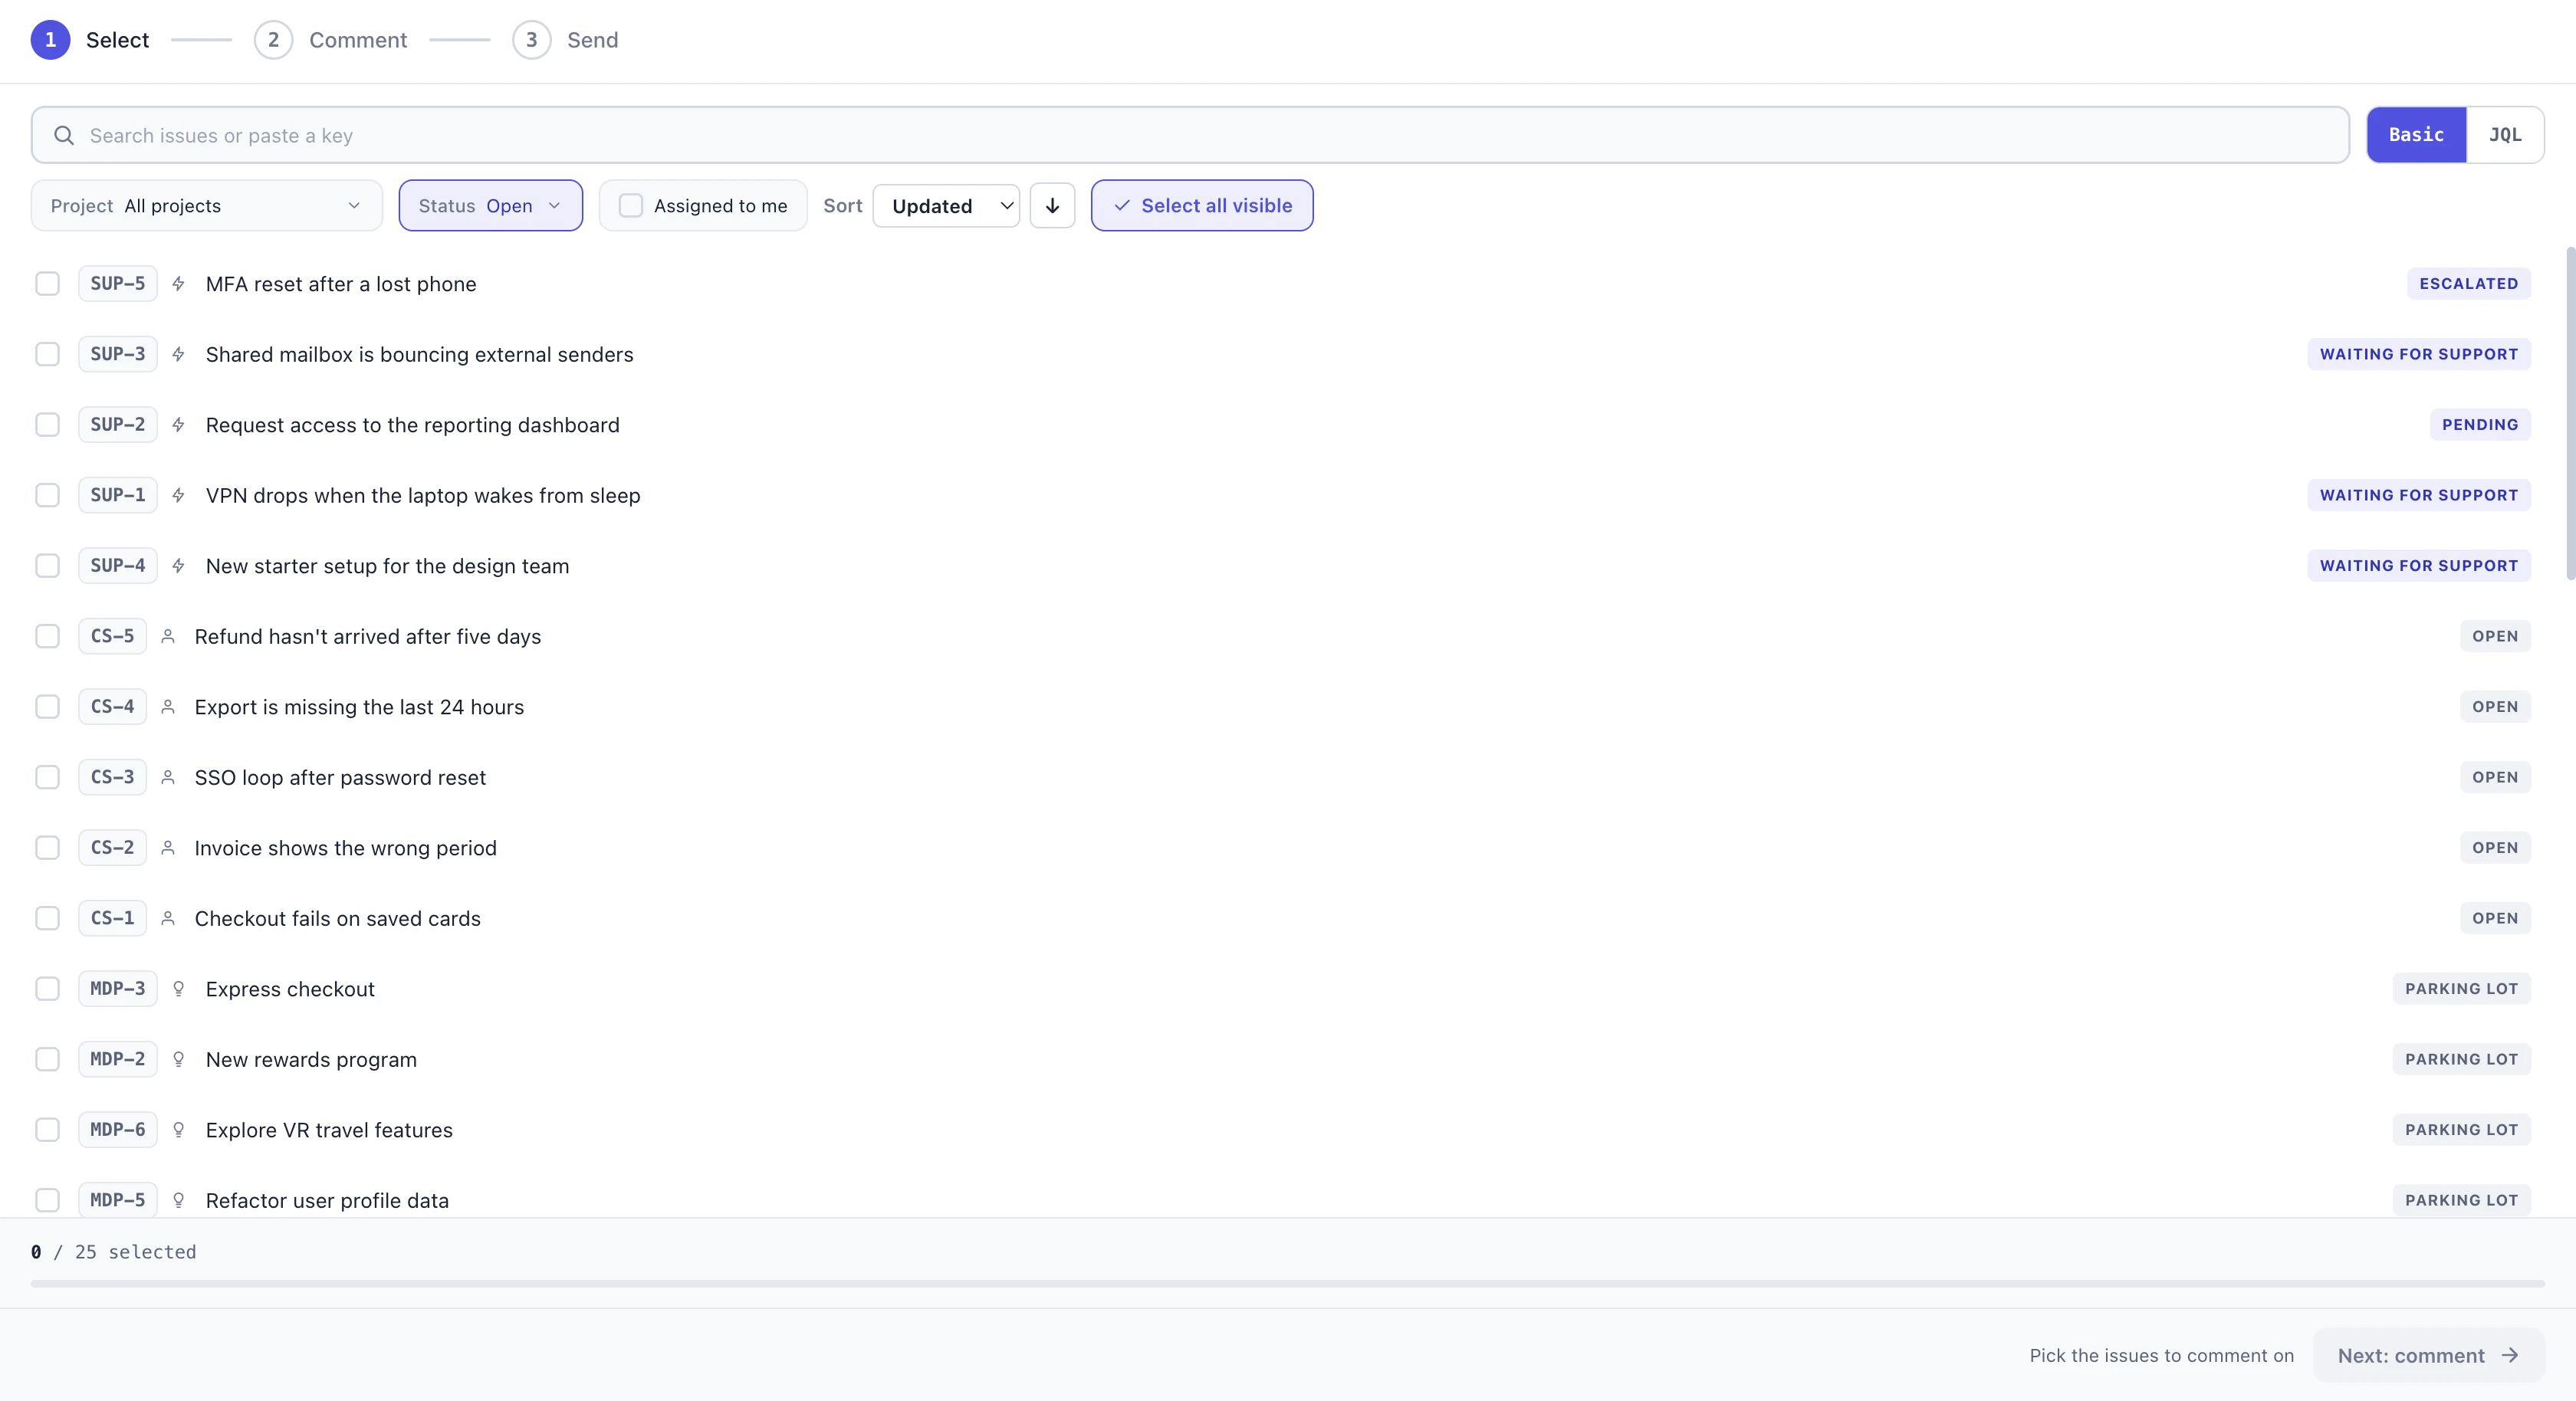
Task: Click the lightbulb icon beside MDP-6
Action: (x=178, y=1130)
